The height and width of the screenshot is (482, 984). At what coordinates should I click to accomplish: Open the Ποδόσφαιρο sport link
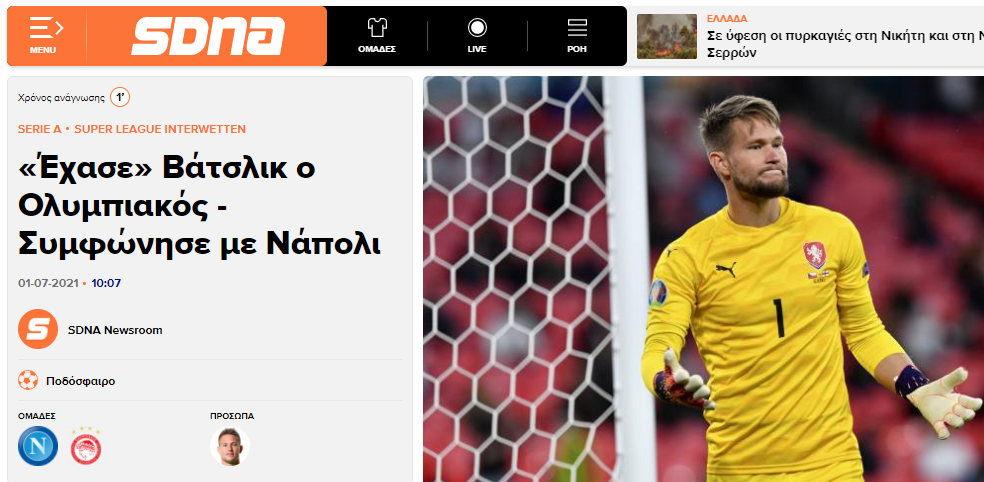click(80, 381)
